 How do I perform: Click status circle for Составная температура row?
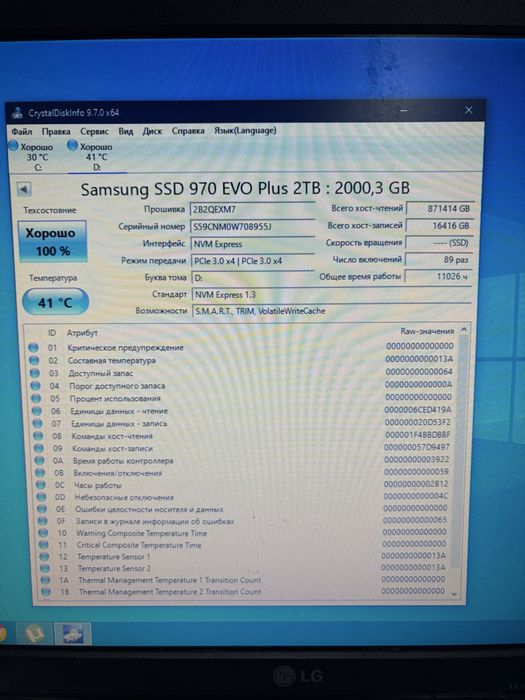(34, 360)
